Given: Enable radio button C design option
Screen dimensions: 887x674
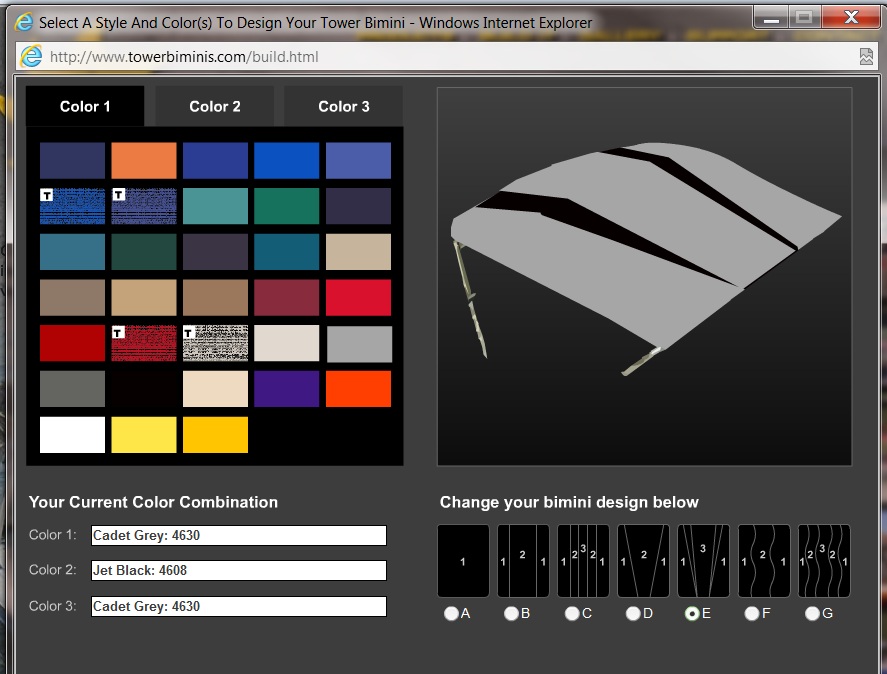Looking at the screenshot, I should click(x=572, y=614).
